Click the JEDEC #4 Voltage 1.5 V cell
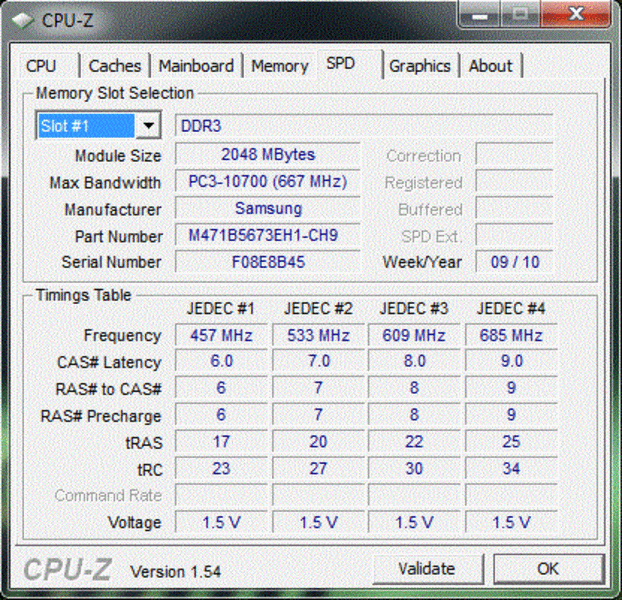 (x=511, y=522)
